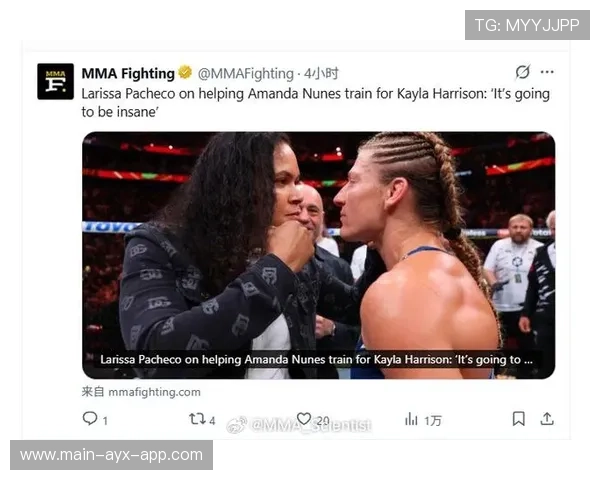The image size is (600, 480).
Task: Click the @MMA_Scientist Weibo watermark
Action: tap(299, 425)
